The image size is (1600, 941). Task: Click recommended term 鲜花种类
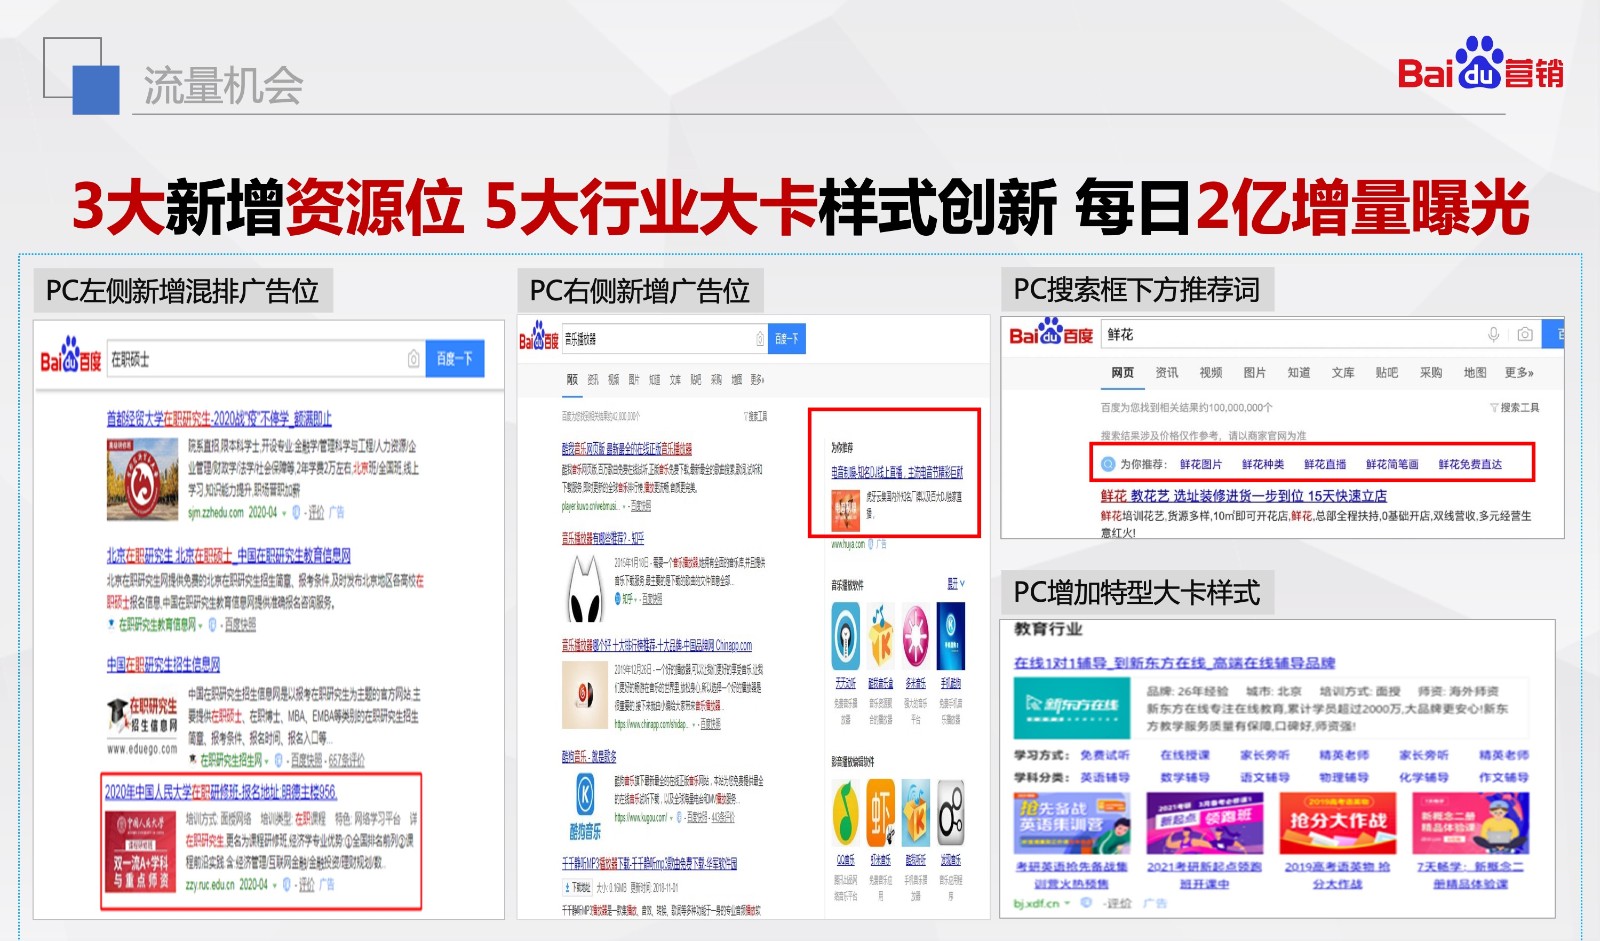pyautogui.click(x=1263, y=464)
